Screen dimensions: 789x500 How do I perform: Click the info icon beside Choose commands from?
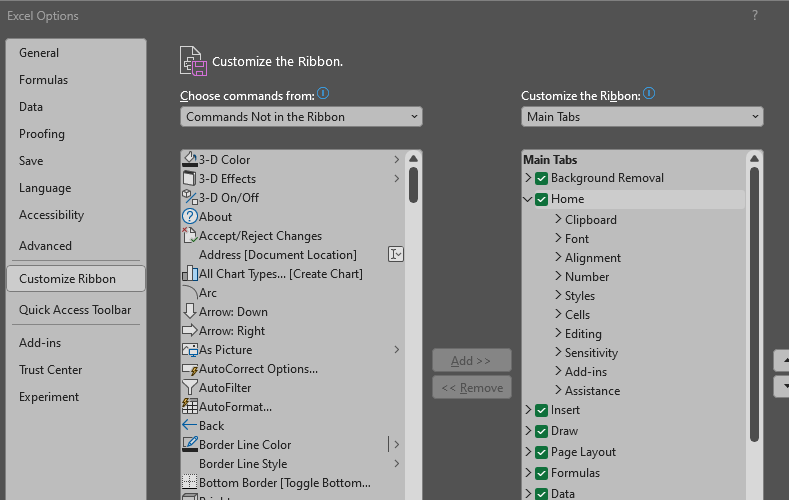[323, 94]
